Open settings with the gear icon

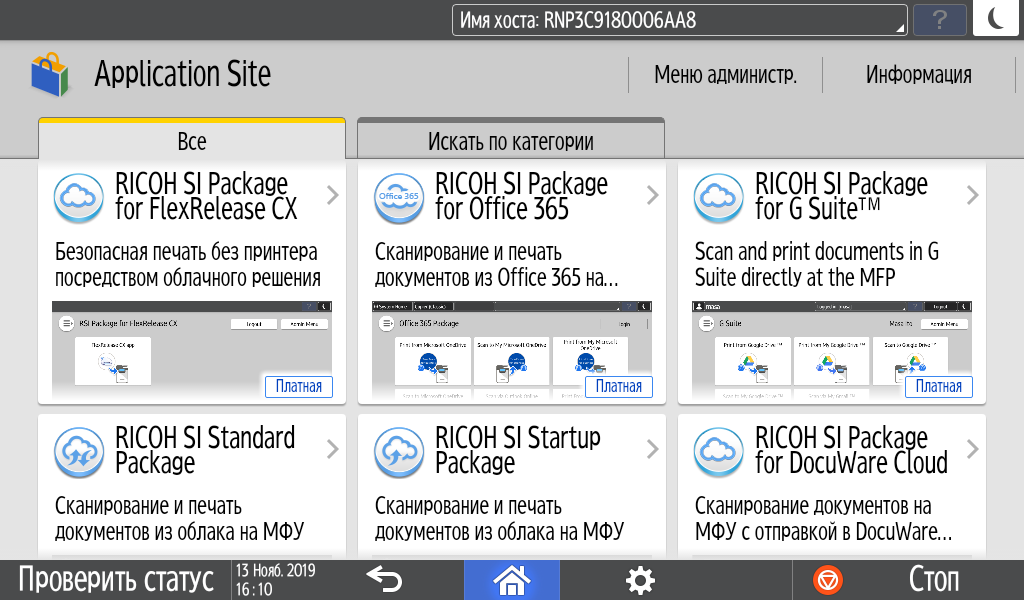click(640, 580)
